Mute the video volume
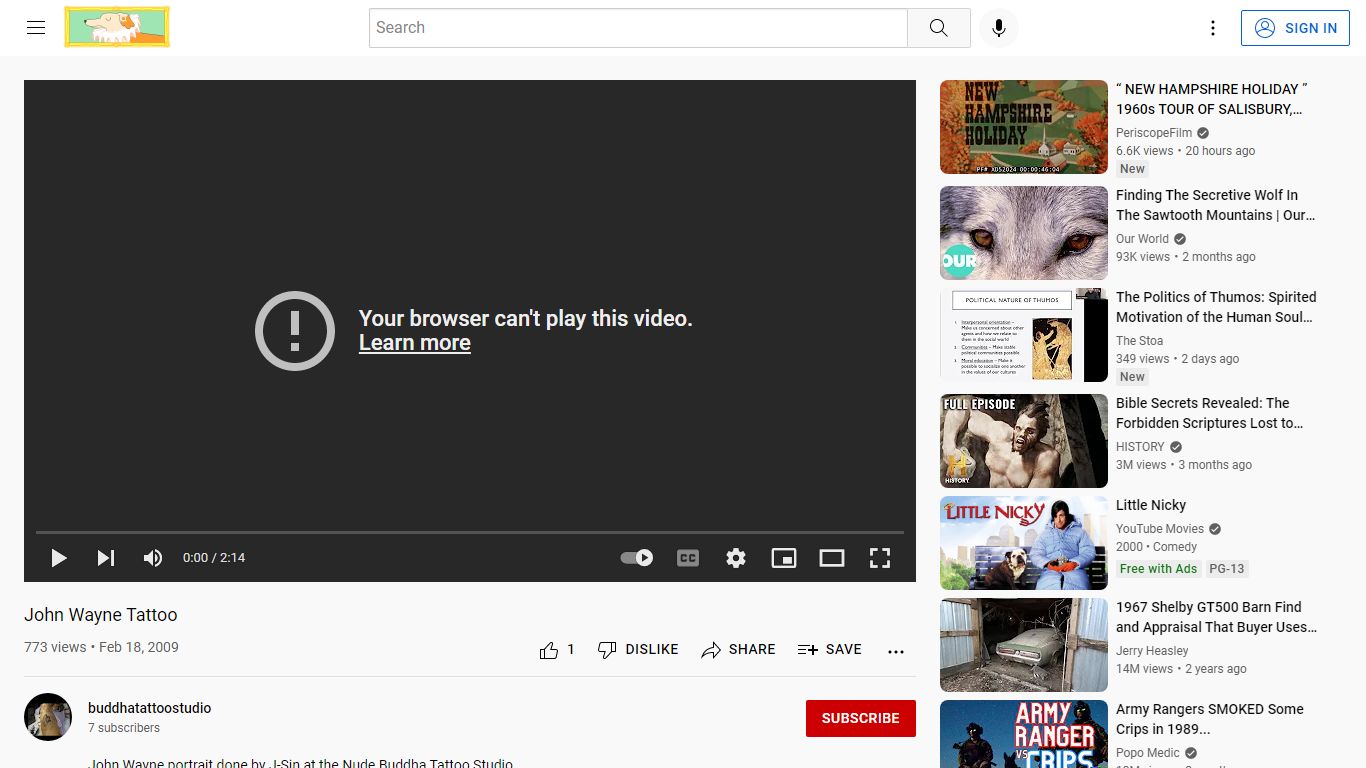1366x768 pixels. (x=153, y=558)
